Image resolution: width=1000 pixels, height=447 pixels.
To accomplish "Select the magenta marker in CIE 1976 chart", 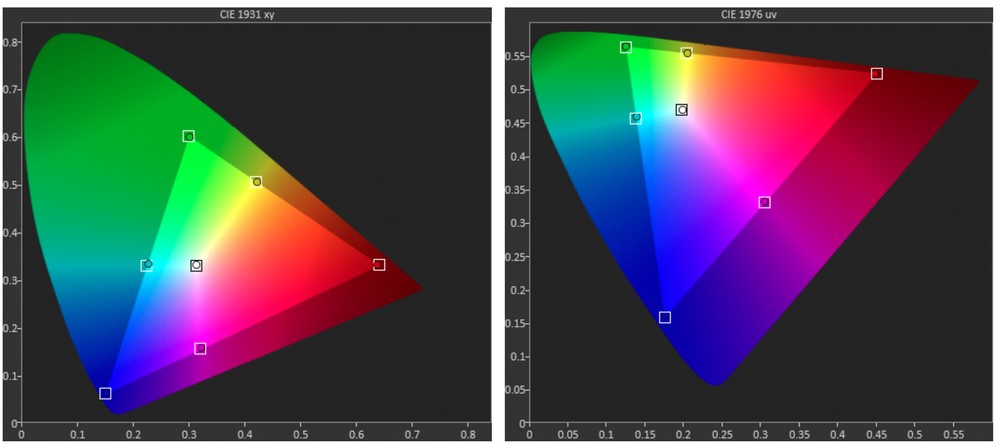I will click(764, 202).
